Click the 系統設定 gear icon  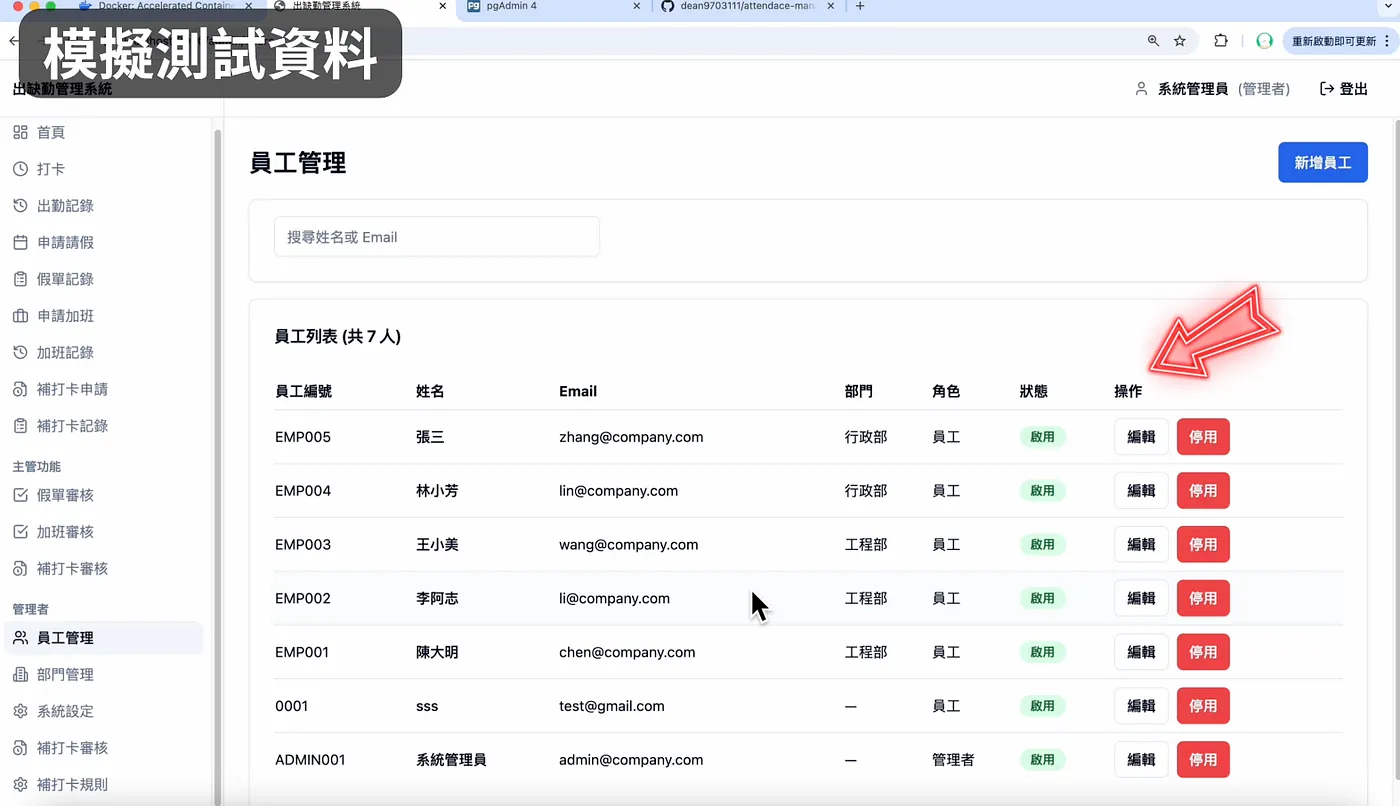tap(20, 711)
